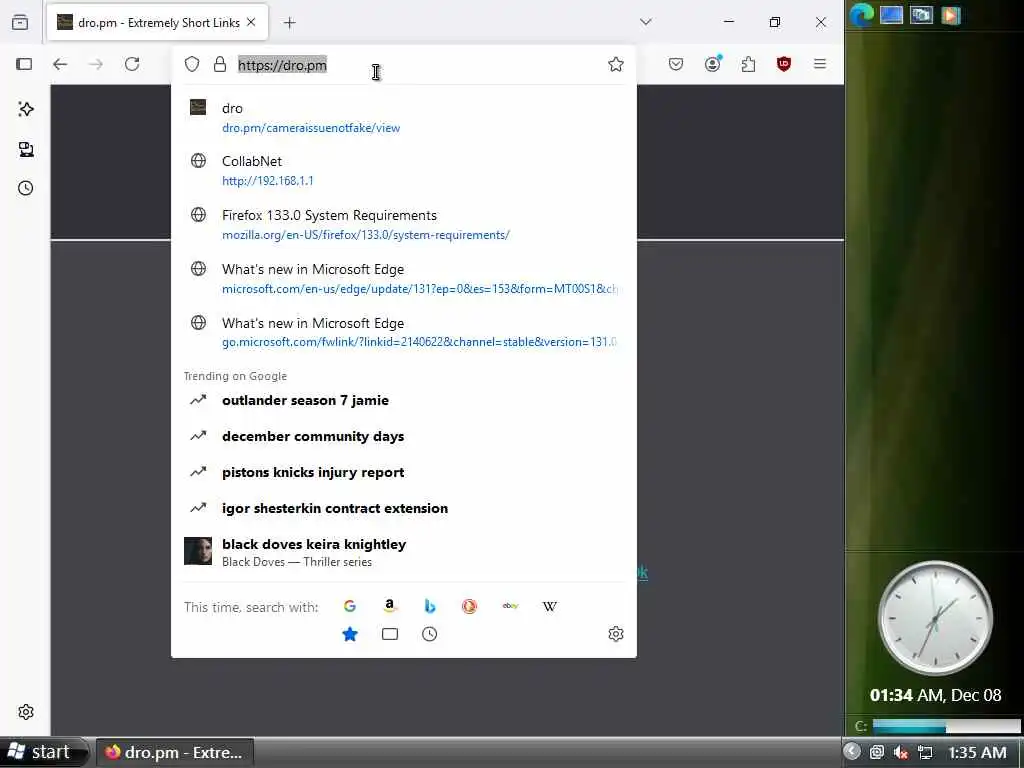Select black doves keira knightley suggestion

403,552
